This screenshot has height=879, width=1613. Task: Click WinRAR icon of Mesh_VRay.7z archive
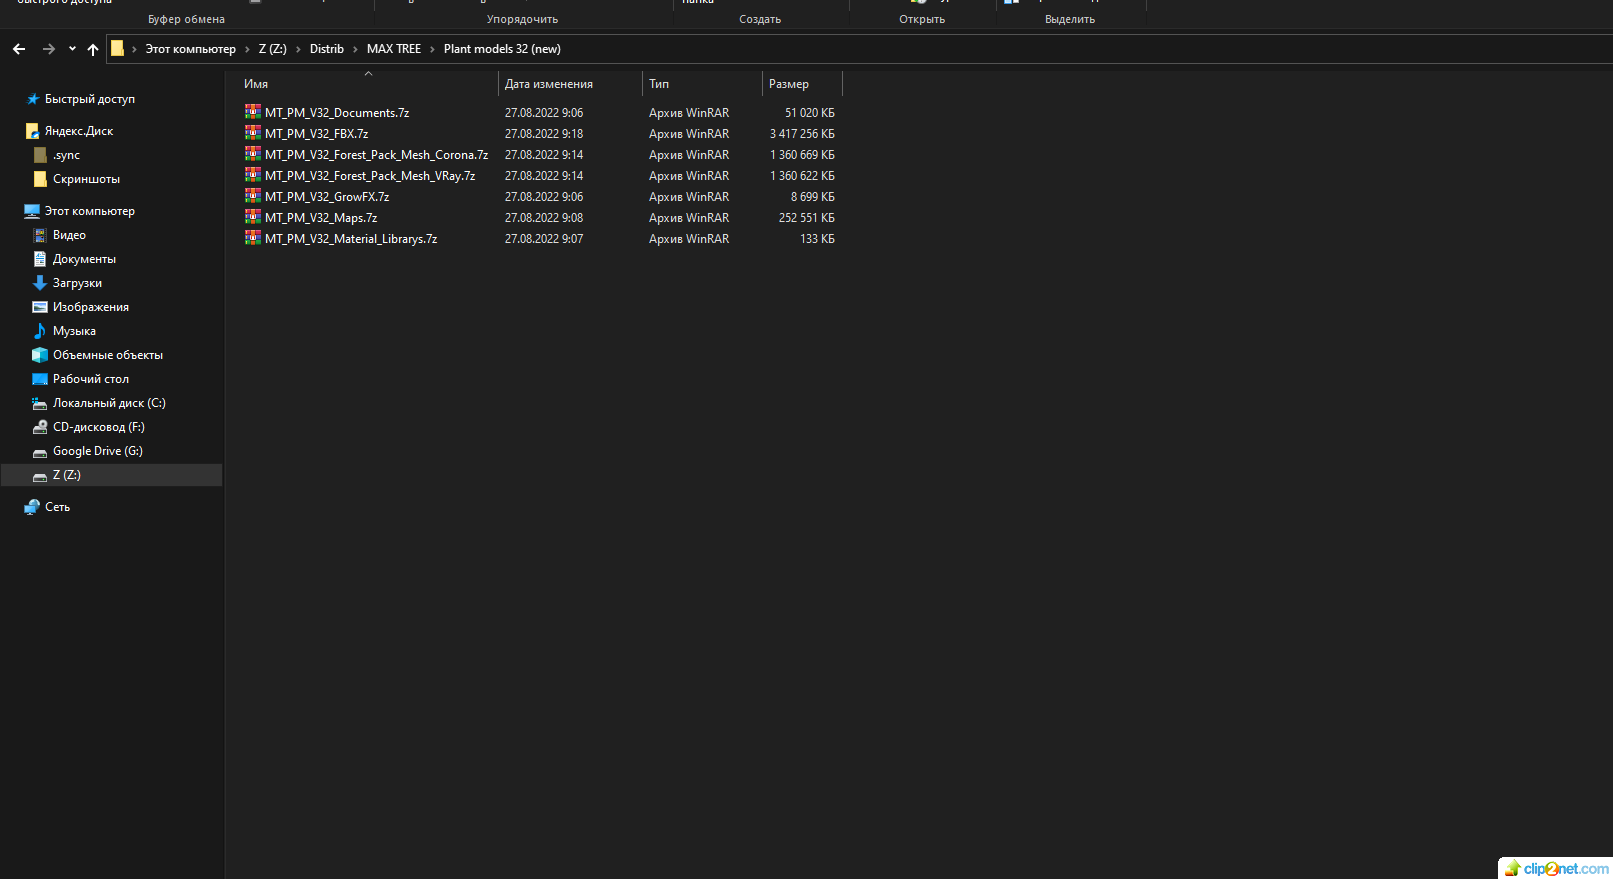[x=253, y=175]
